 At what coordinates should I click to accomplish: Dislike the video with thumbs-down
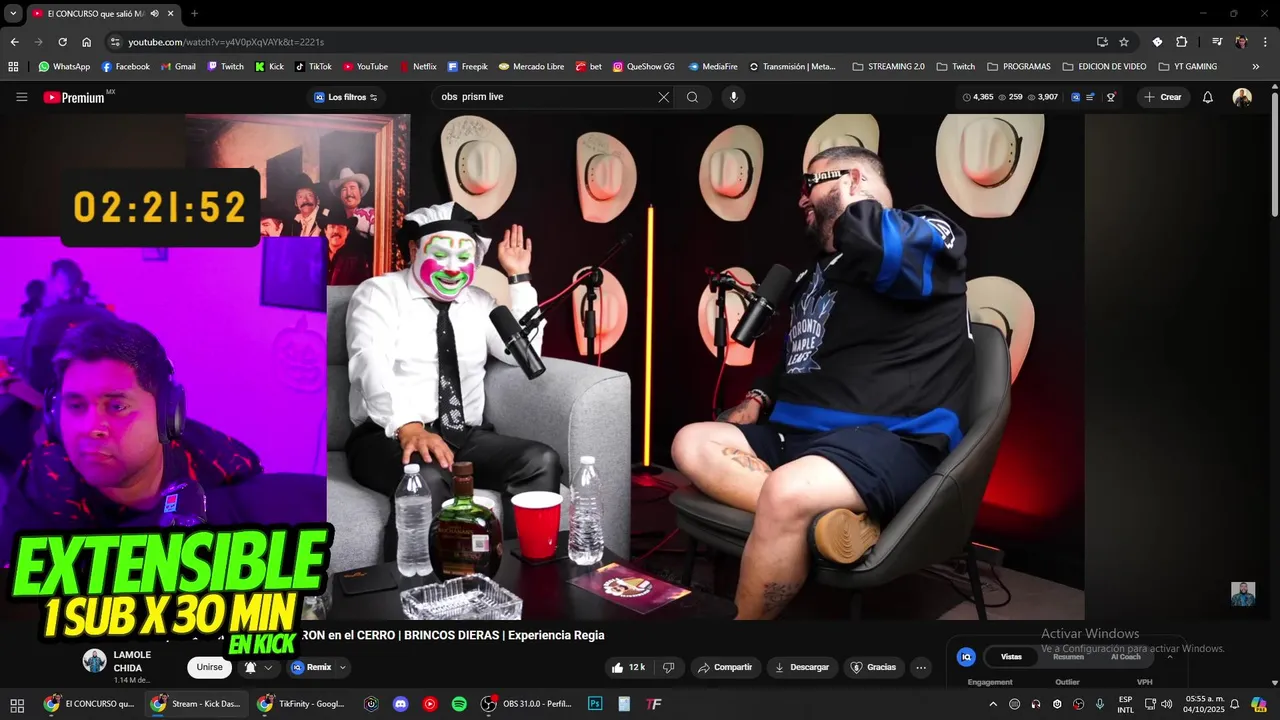tap(669, 667)
